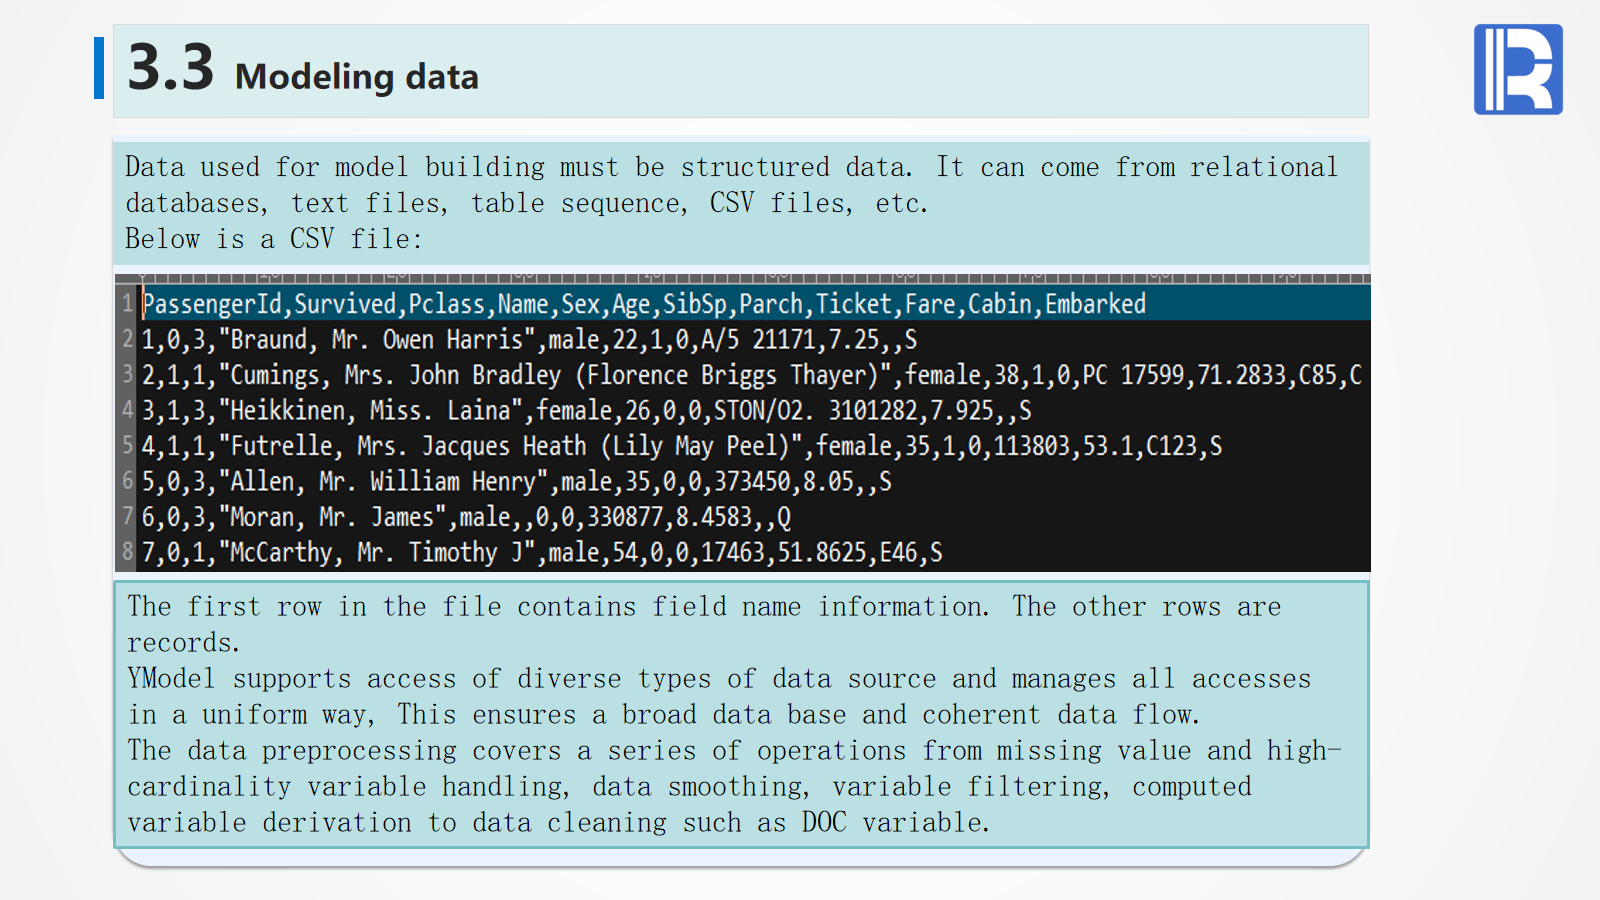Click the word "Embarked" in the header row
The height and width of the screenshot is (900, 1600).
[1095, 304]
